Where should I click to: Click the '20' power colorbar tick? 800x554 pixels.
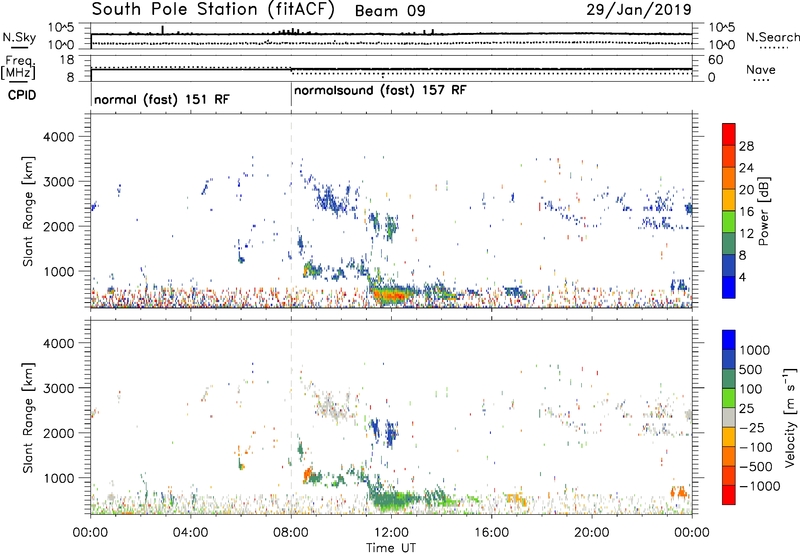pyautogui.click(x=746, y=190)
